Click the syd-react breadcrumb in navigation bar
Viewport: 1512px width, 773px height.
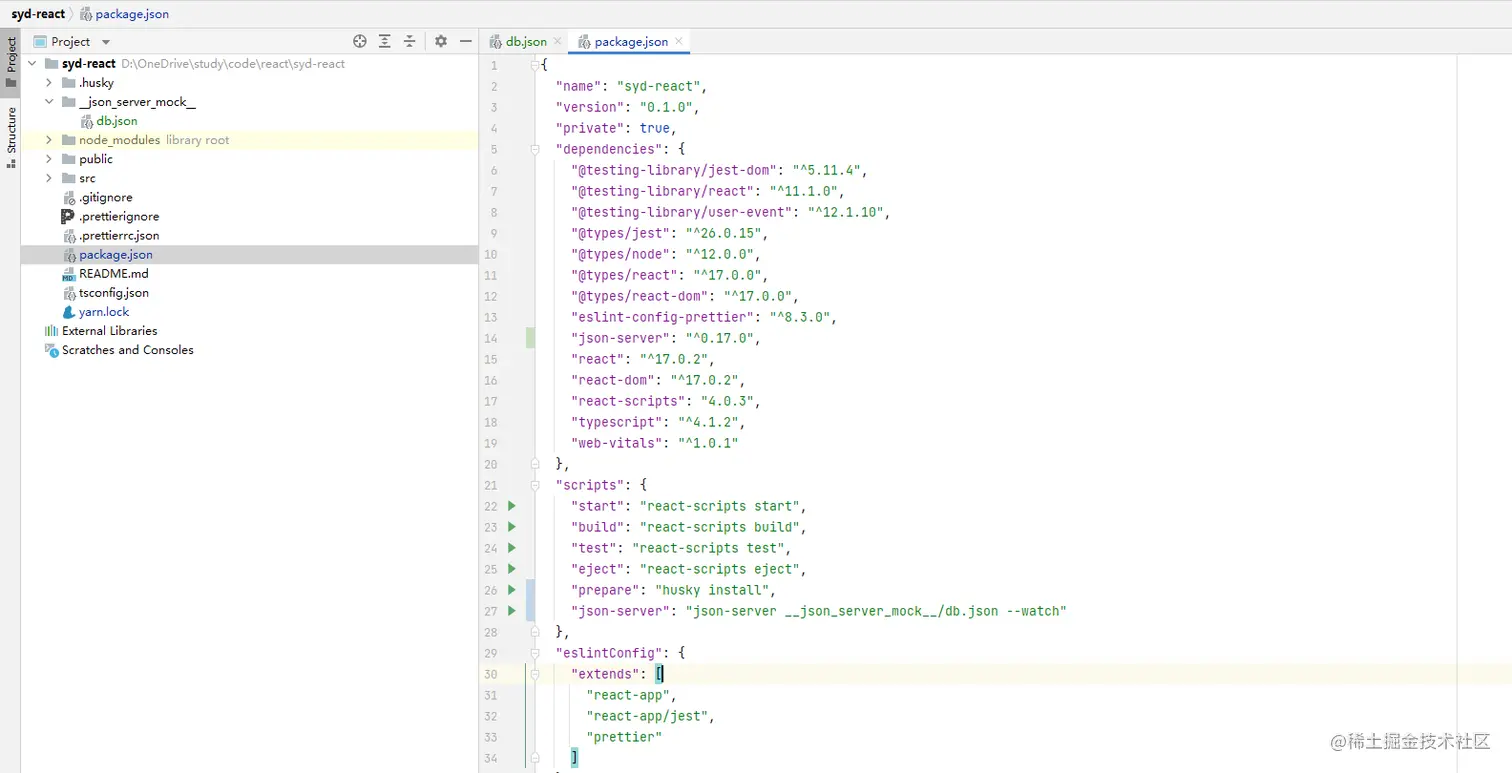[38, 14]
